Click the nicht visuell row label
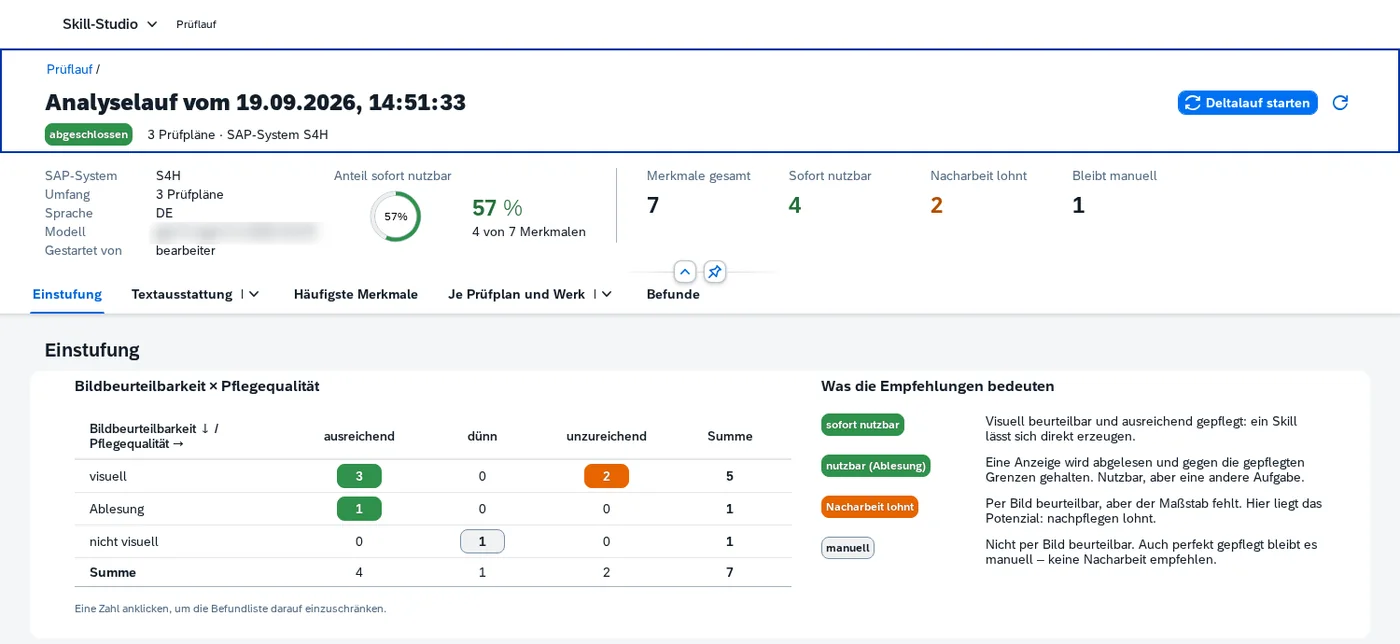The height and width of the screenshot is (644, 1400). pyautogui.click(x=124, y=541)
